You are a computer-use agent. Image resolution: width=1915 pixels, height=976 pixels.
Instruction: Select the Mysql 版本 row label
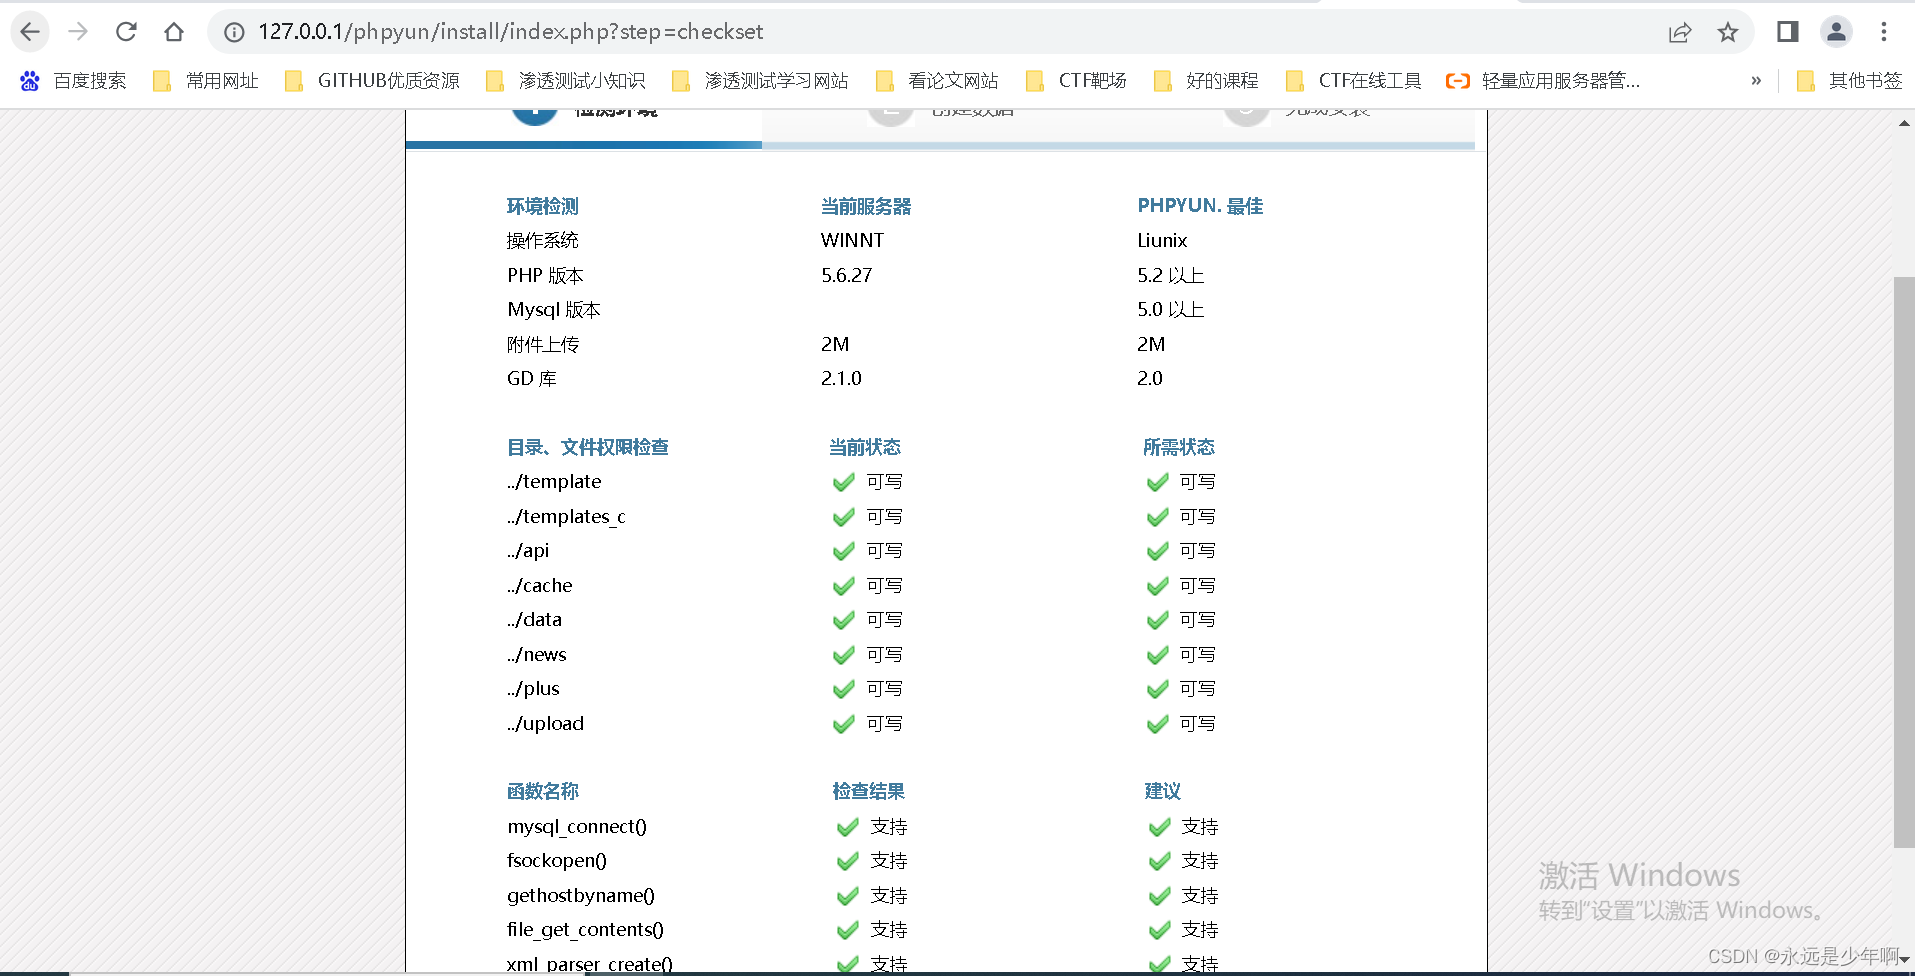pyautogui.click(x=554, y=310)
